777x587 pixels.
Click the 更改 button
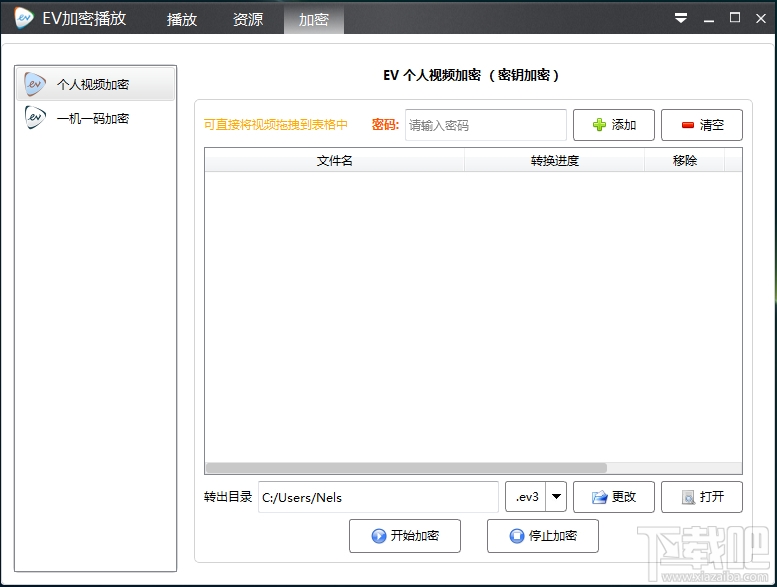click(x=613, y=497)
